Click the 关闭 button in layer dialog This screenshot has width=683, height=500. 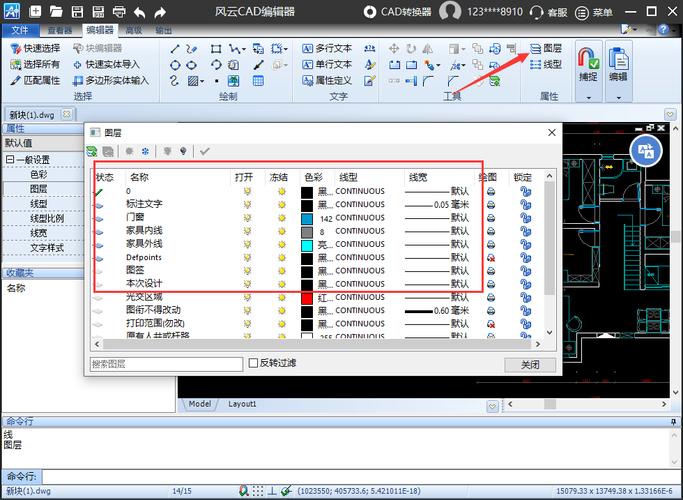(x=530, y=365)
